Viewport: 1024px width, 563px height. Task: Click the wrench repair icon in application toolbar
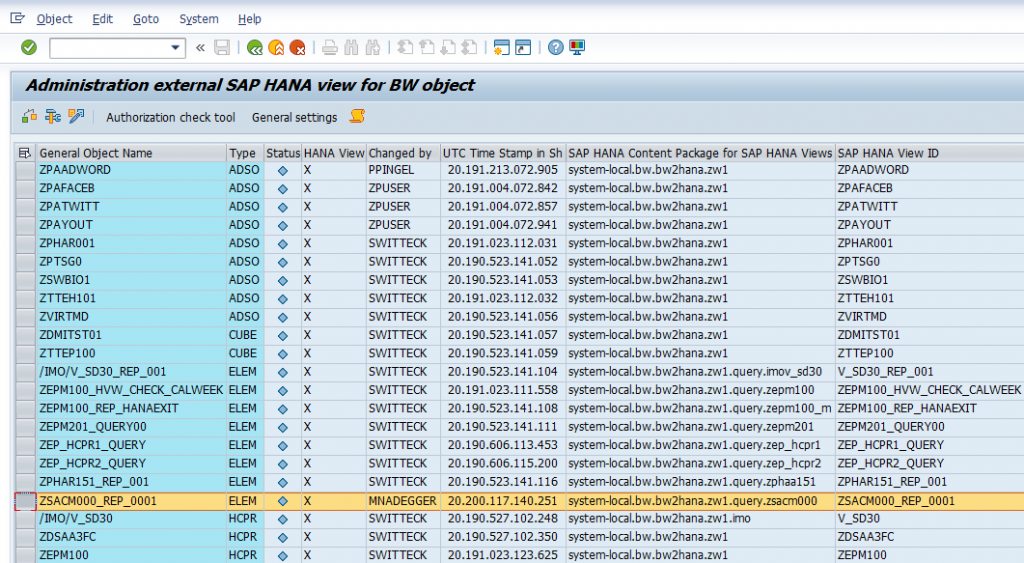[53, 117]
